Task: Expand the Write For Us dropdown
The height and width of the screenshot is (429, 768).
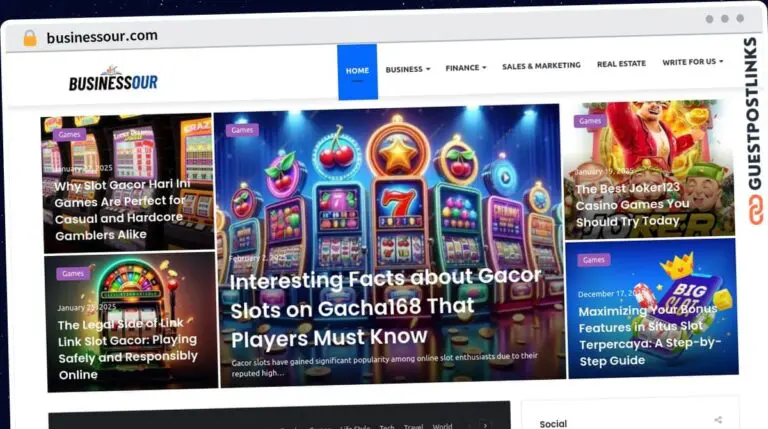Action: pos(693,62)
